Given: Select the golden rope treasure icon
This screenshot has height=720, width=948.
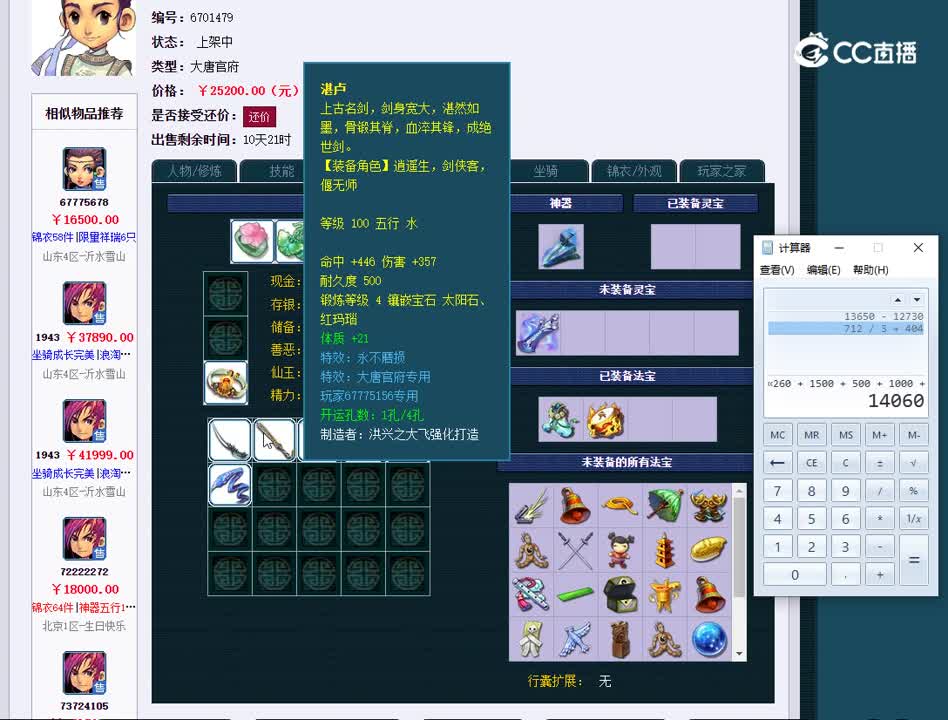Looking at the screenshot, I should pyautogui.click(x=620, y=505).
